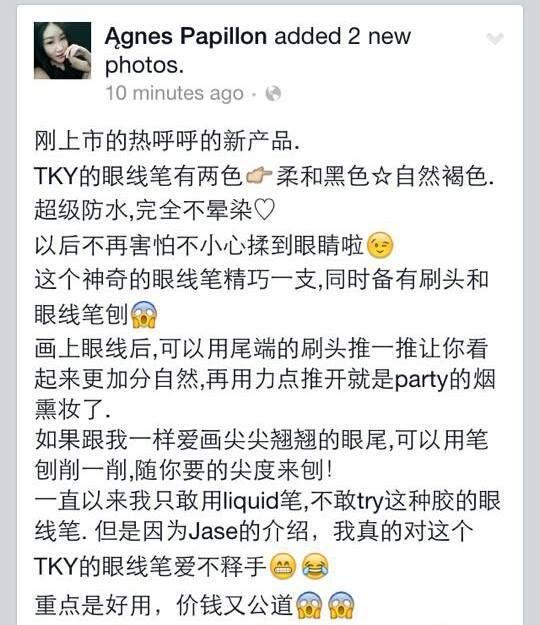The height and width of the screenshot is (625, 540).
Task: Click the star symbol between color names
Action: 381,176
